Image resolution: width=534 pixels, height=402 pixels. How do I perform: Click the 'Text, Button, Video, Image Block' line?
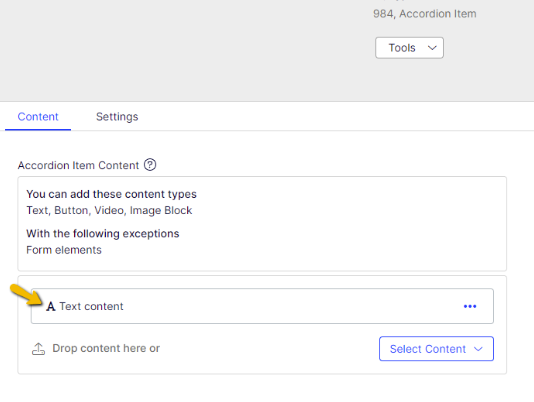[109, 210]
